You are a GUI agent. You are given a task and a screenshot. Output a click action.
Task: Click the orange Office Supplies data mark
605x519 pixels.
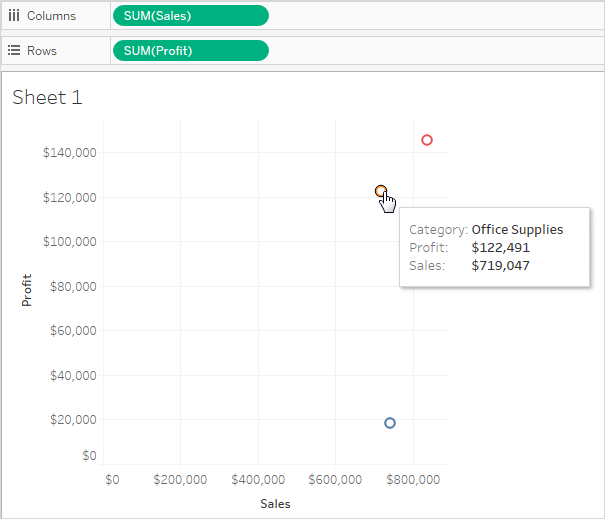point(381,191)
